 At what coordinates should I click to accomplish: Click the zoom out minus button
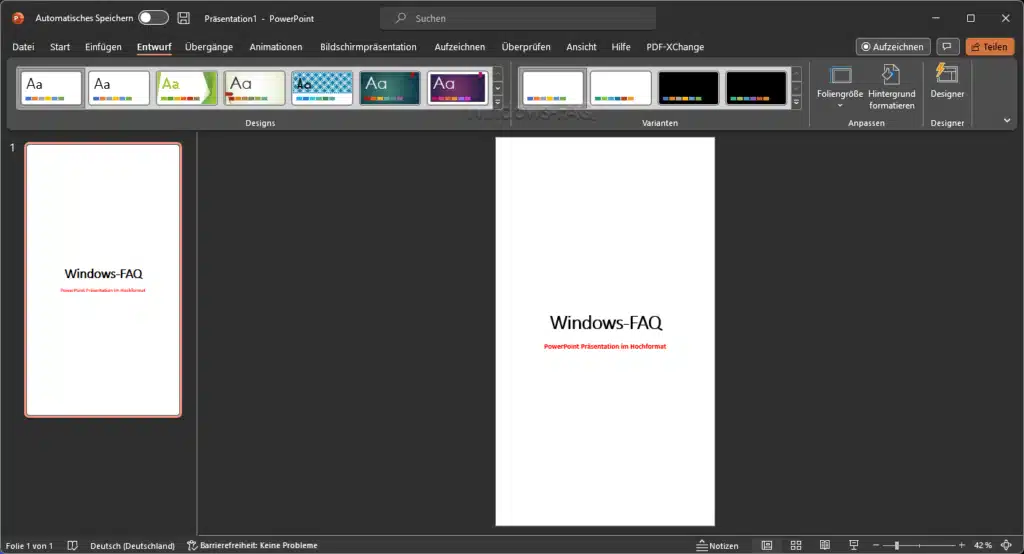tap(876, 545)
